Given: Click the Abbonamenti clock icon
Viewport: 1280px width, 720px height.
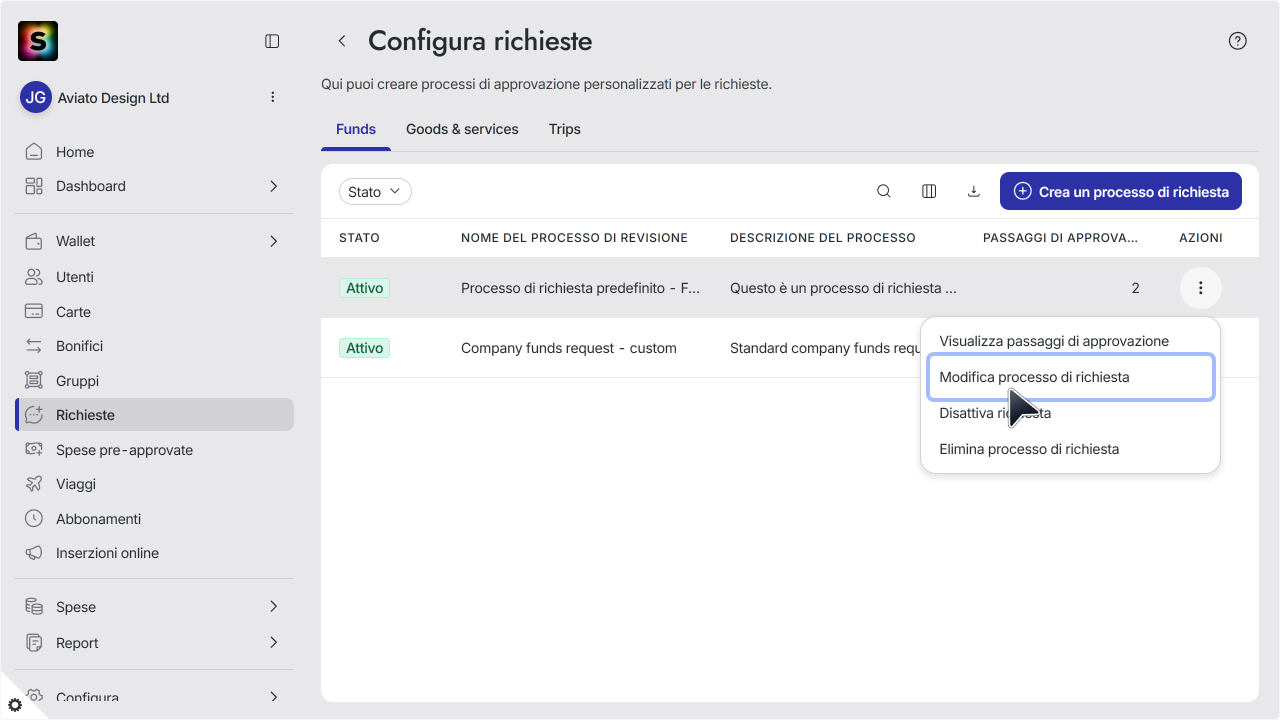Looking at the screenshot, I should click(x=34, y=519).
